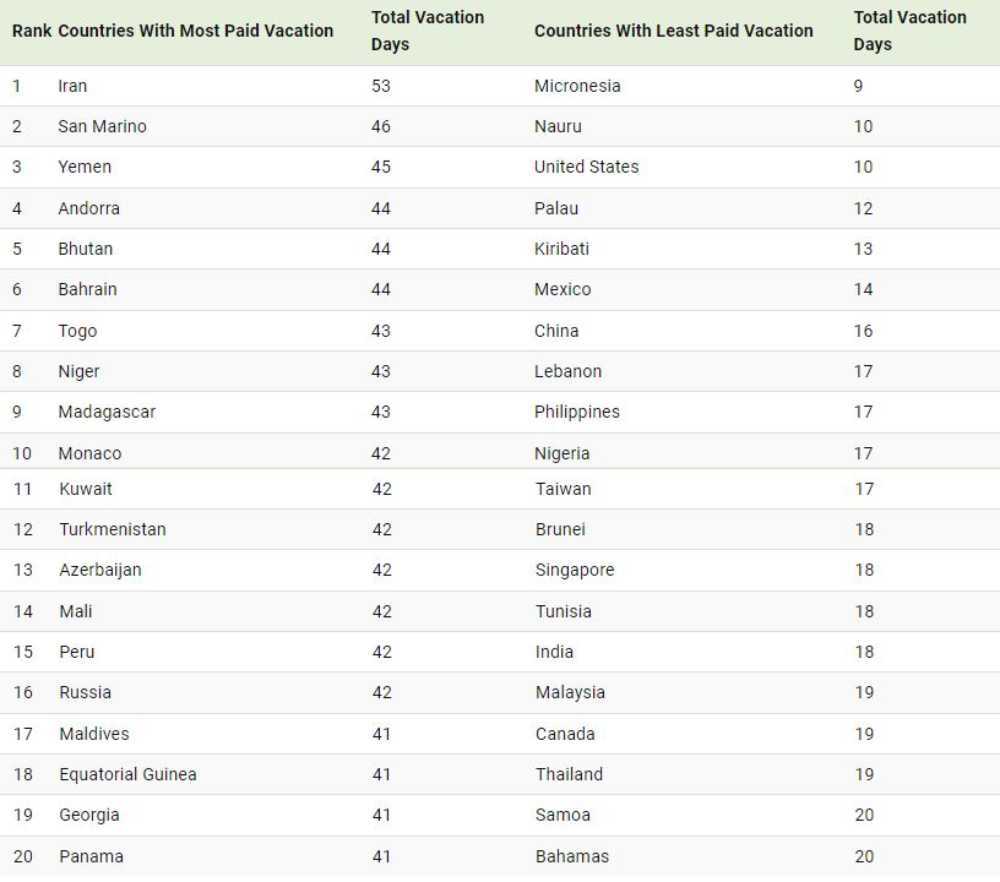Select the Azerbaijan cell
This screenshot has height=882, width=1000.
100,570
